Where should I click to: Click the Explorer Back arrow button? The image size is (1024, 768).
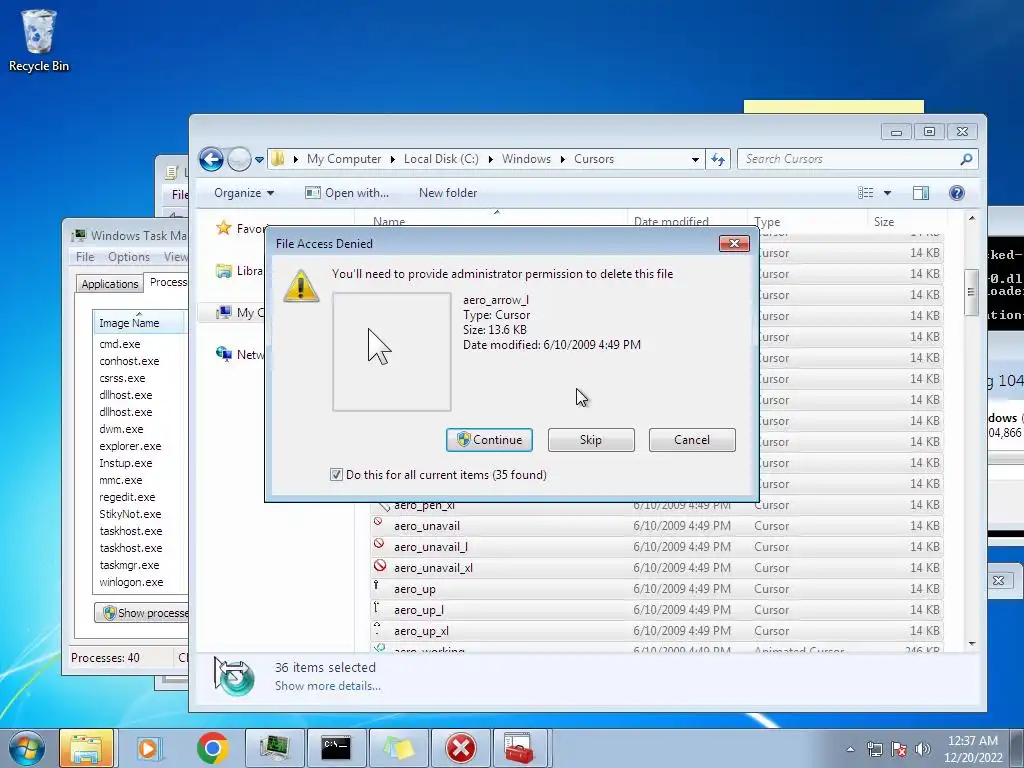(211, 159)
